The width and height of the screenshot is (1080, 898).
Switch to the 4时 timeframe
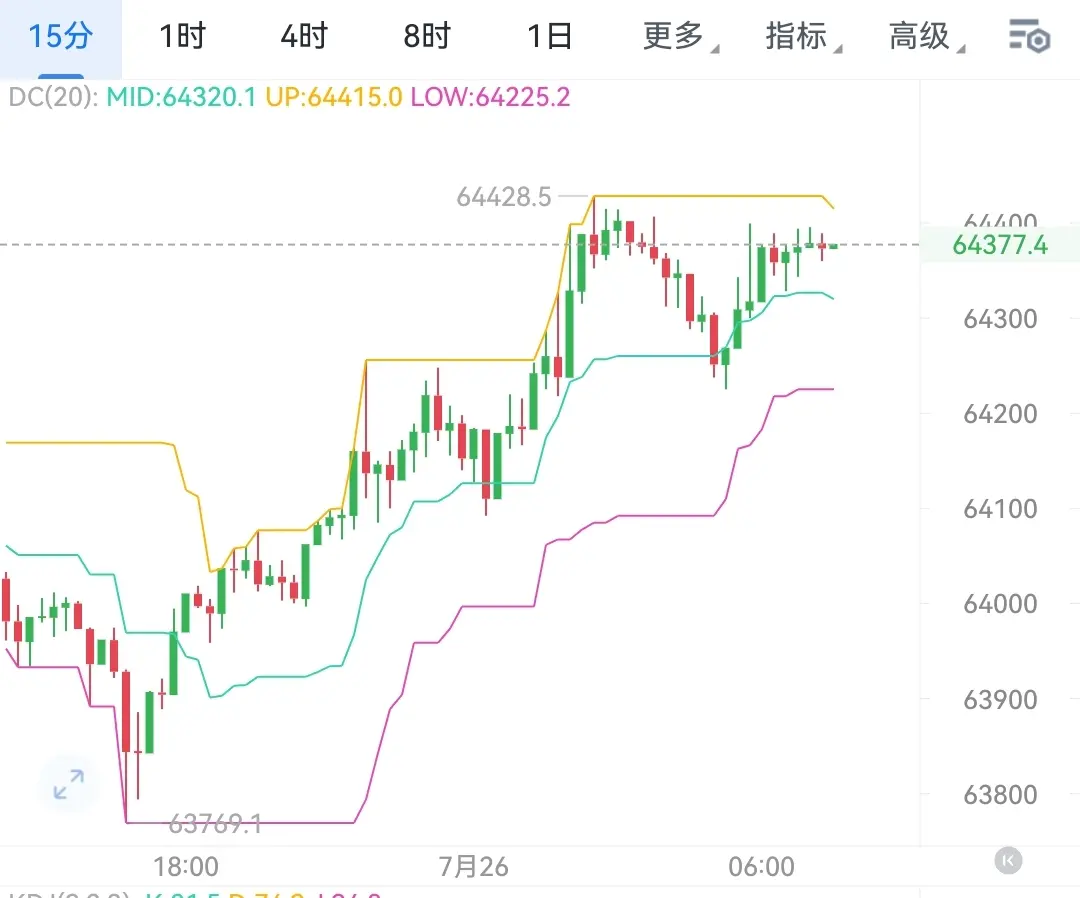304,36
